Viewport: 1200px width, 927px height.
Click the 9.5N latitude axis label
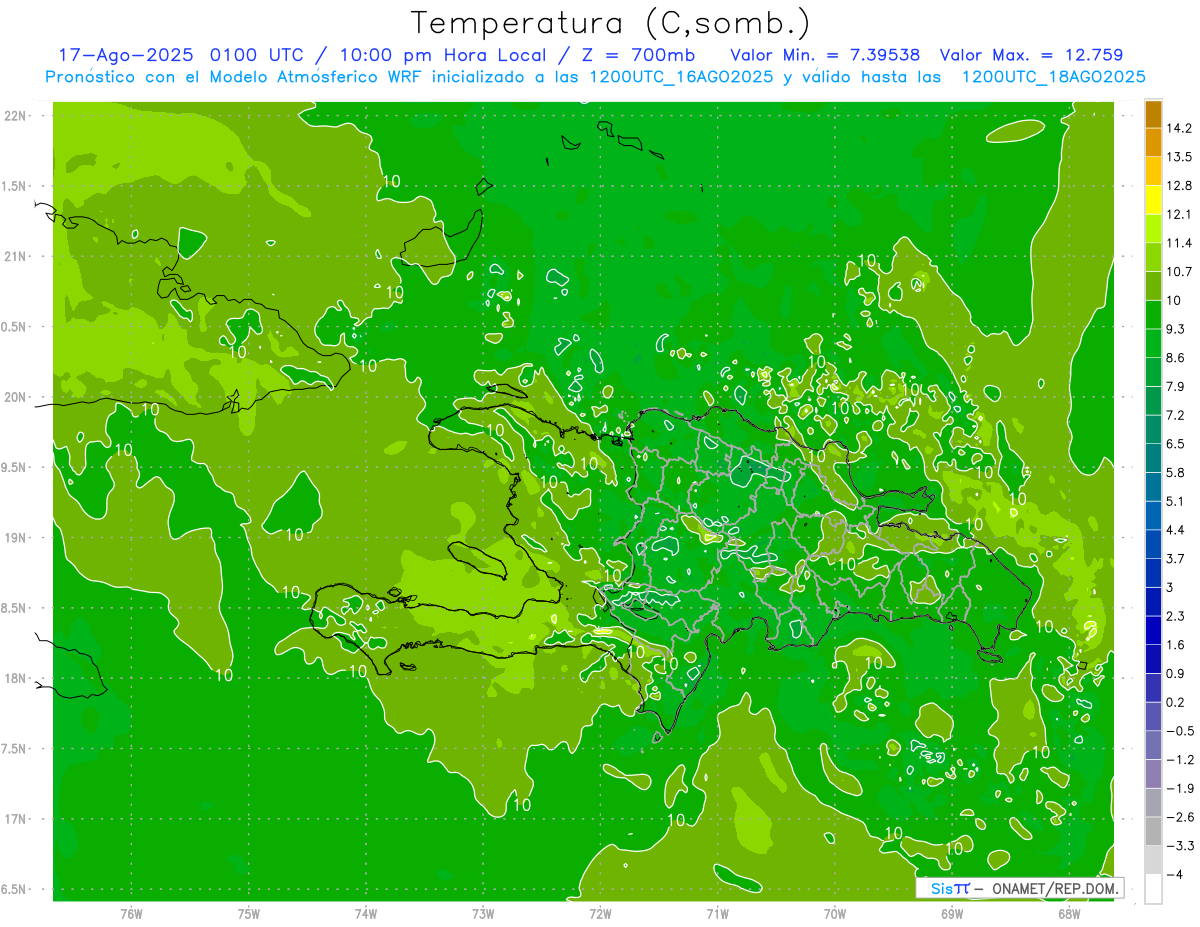(x=12, y=467)
